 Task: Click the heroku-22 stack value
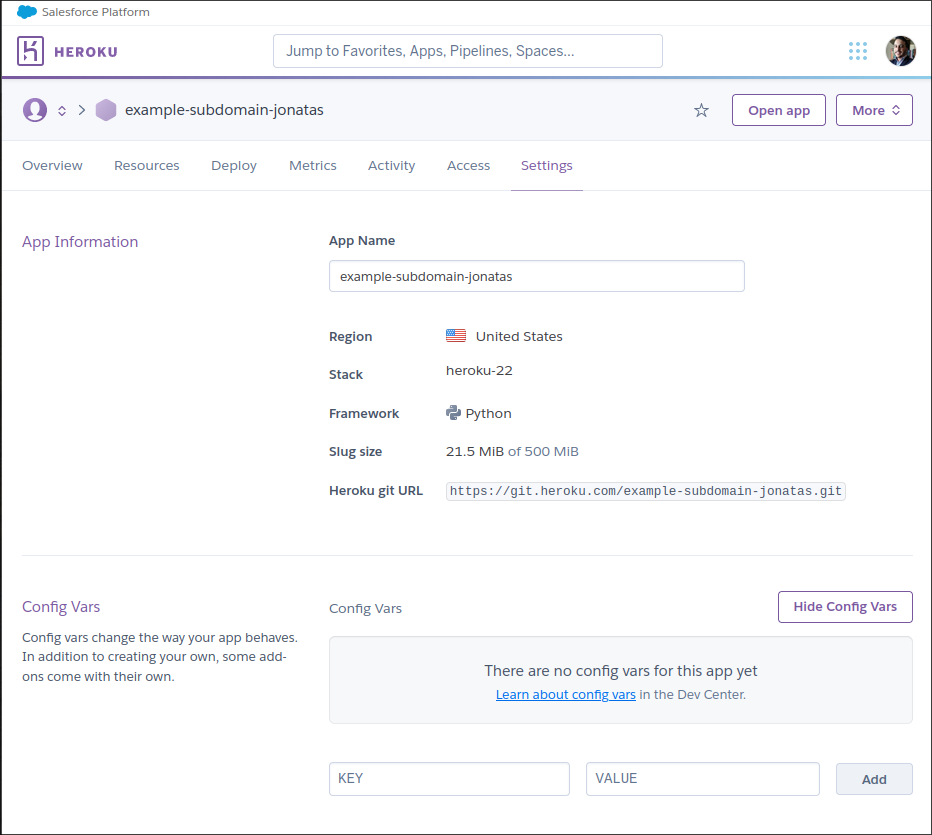coord(479,371)
